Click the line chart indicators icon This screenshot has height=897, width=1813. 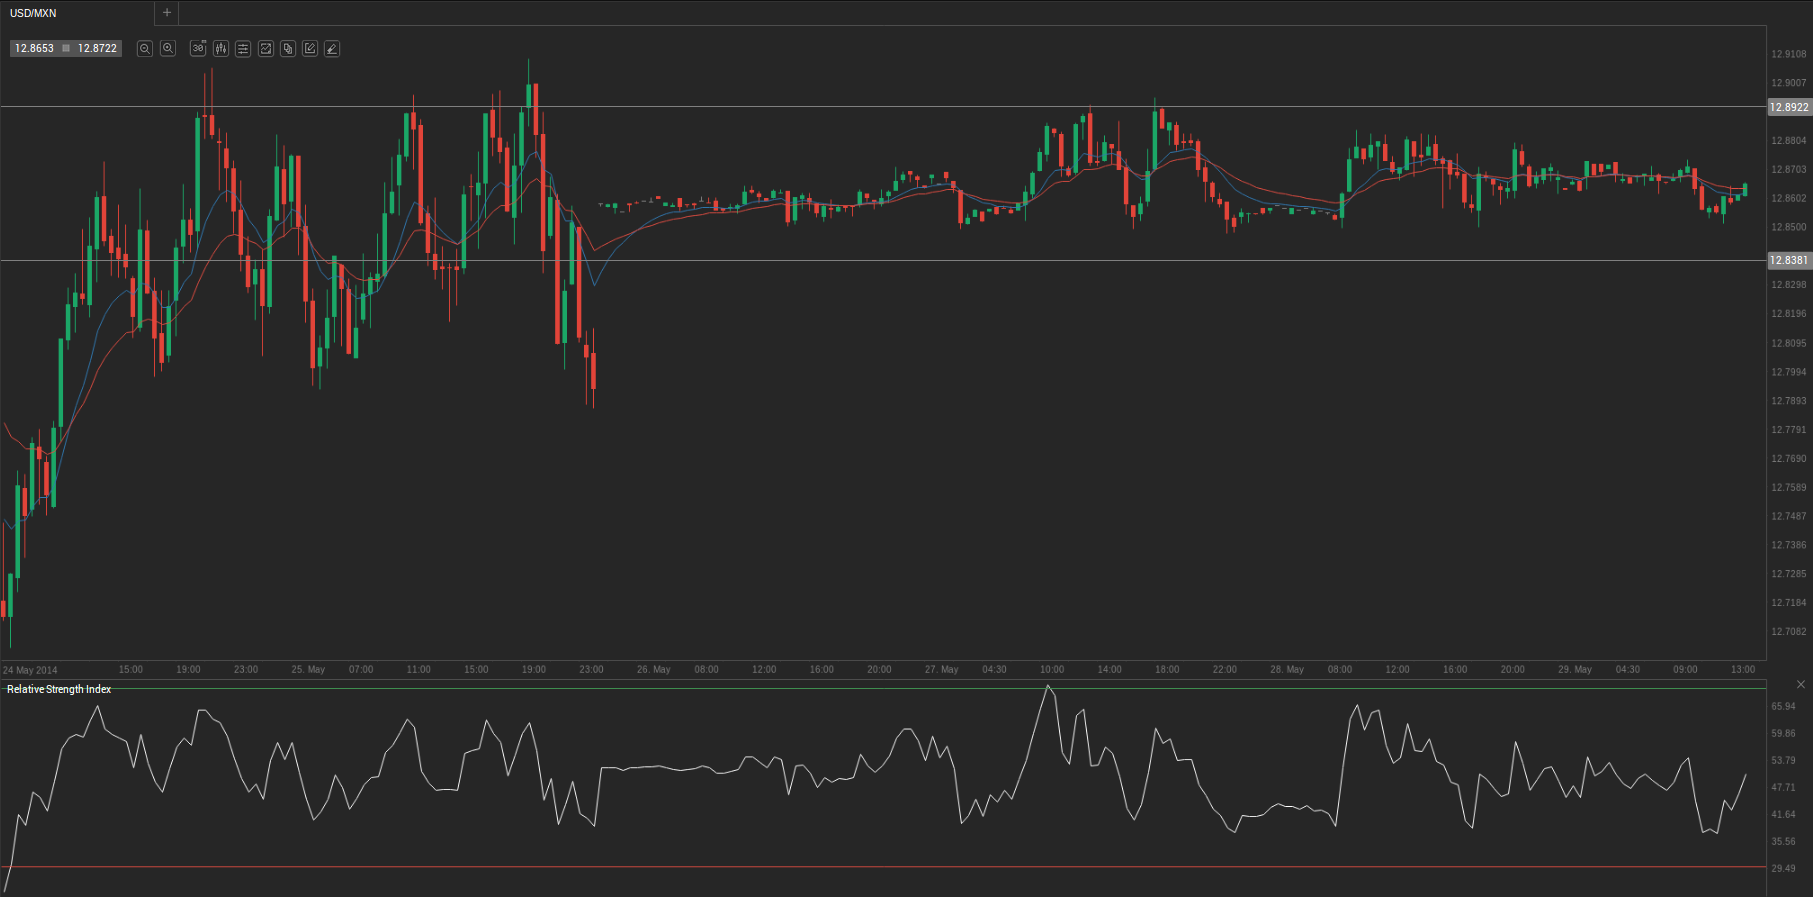(266, 49)
